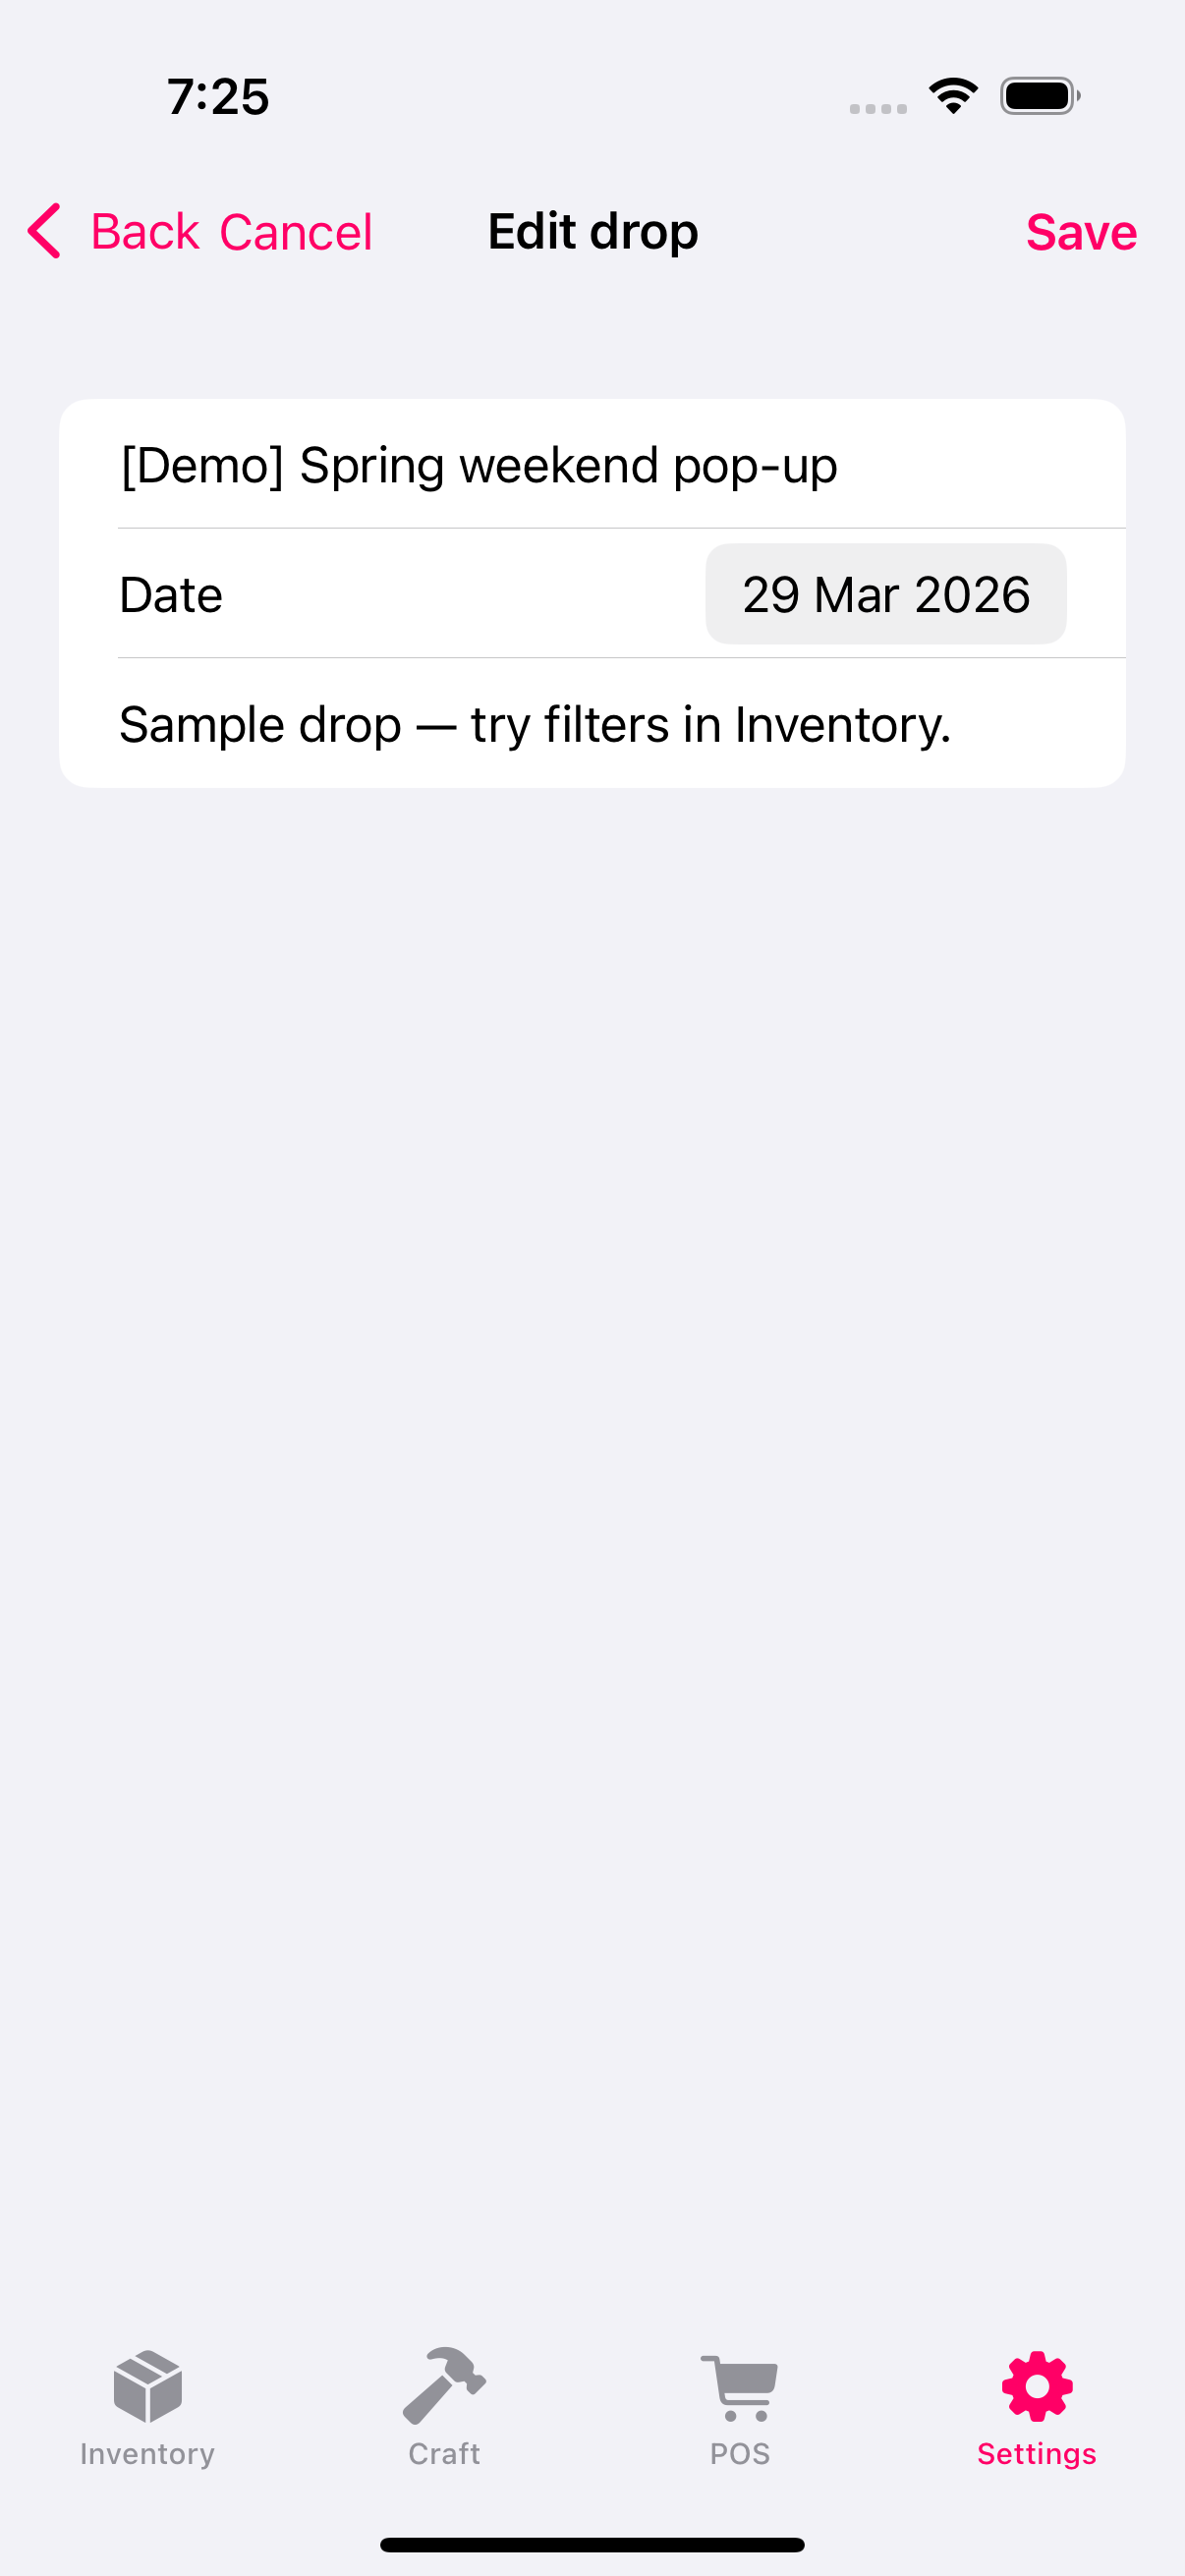Tap the back chevron arrow icon

click(45, 232)
